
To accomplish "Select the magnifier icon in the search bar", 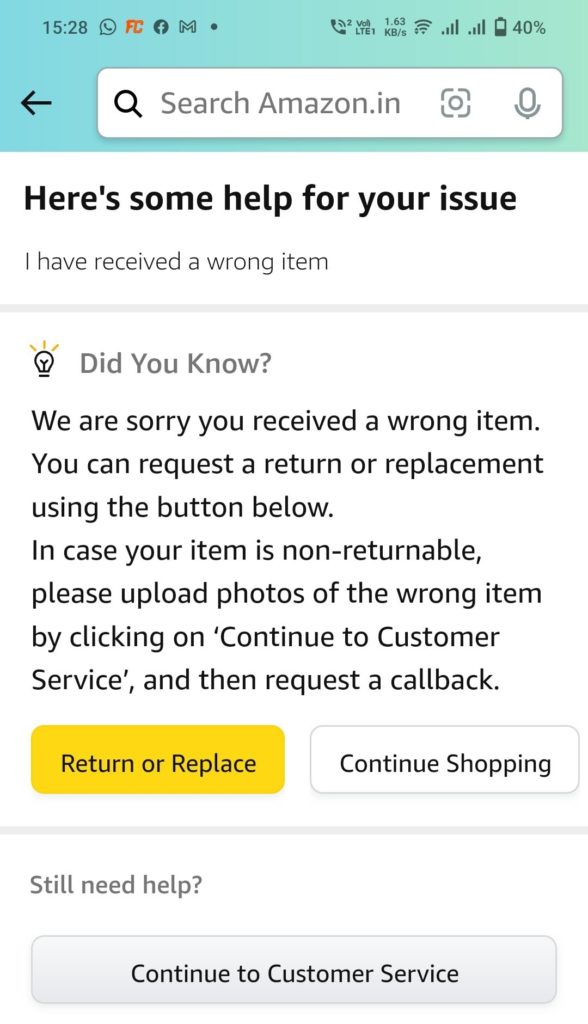I will click(x=128, y=103).
